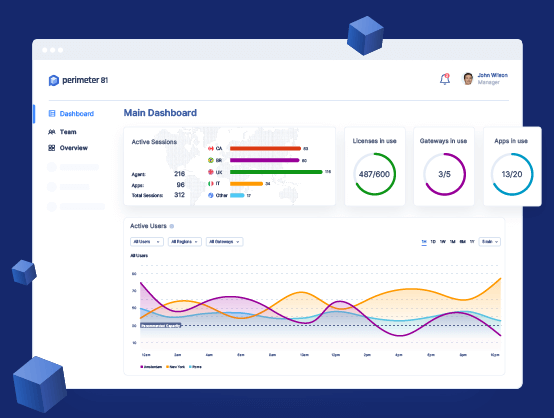
Task: Select the Dashboard sidebar icon
Action: pyautogui.click(x=52, y=113)
